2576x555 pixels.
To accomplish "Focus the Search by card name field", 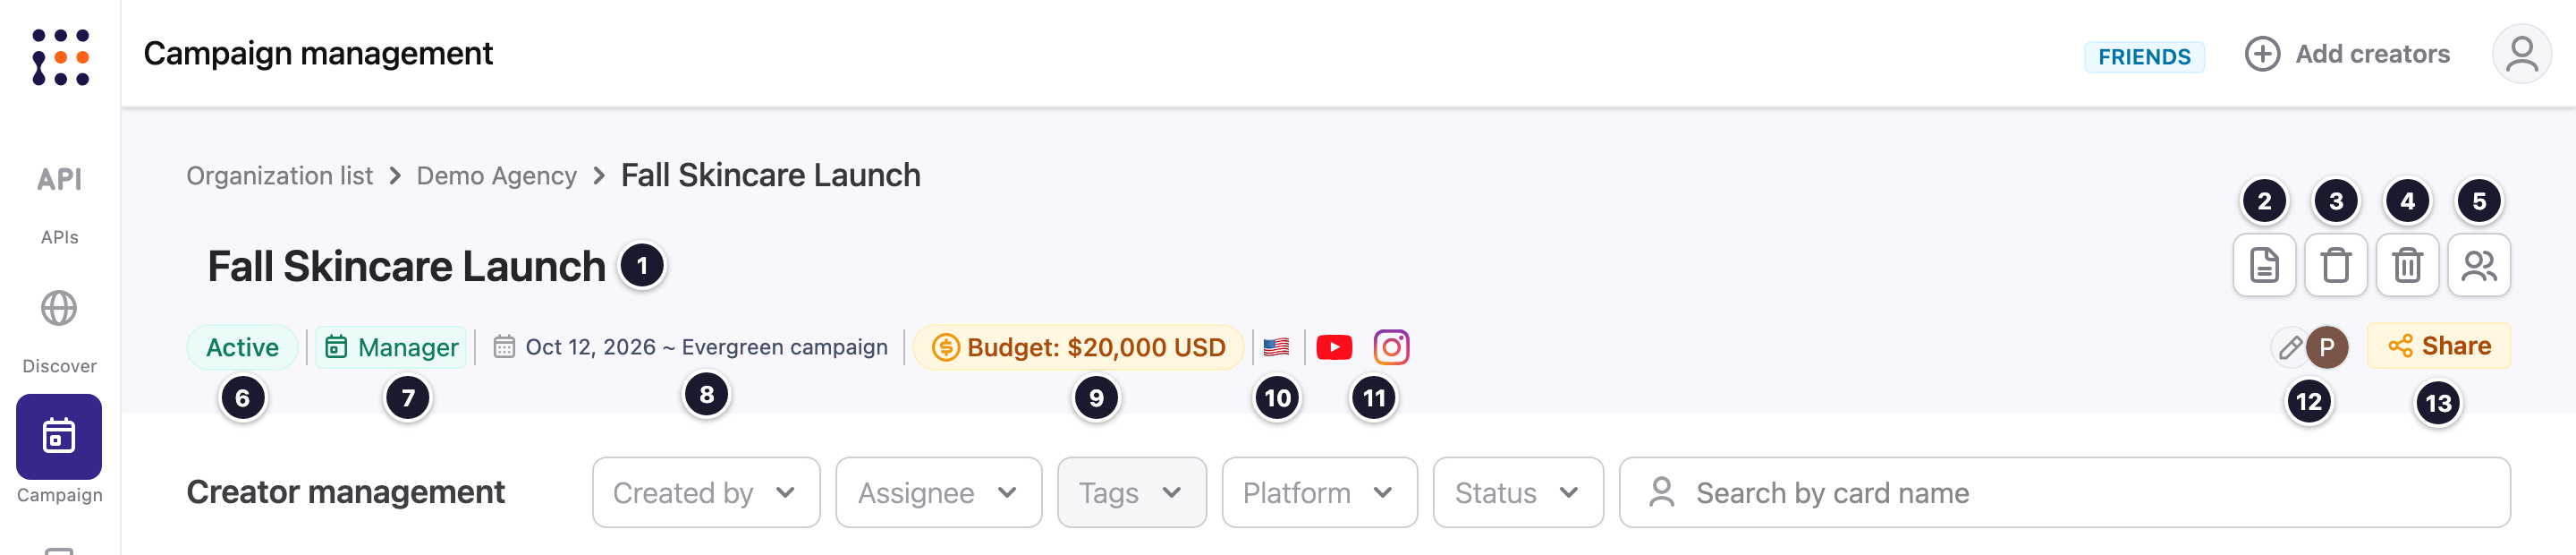I will [2064, 492].
